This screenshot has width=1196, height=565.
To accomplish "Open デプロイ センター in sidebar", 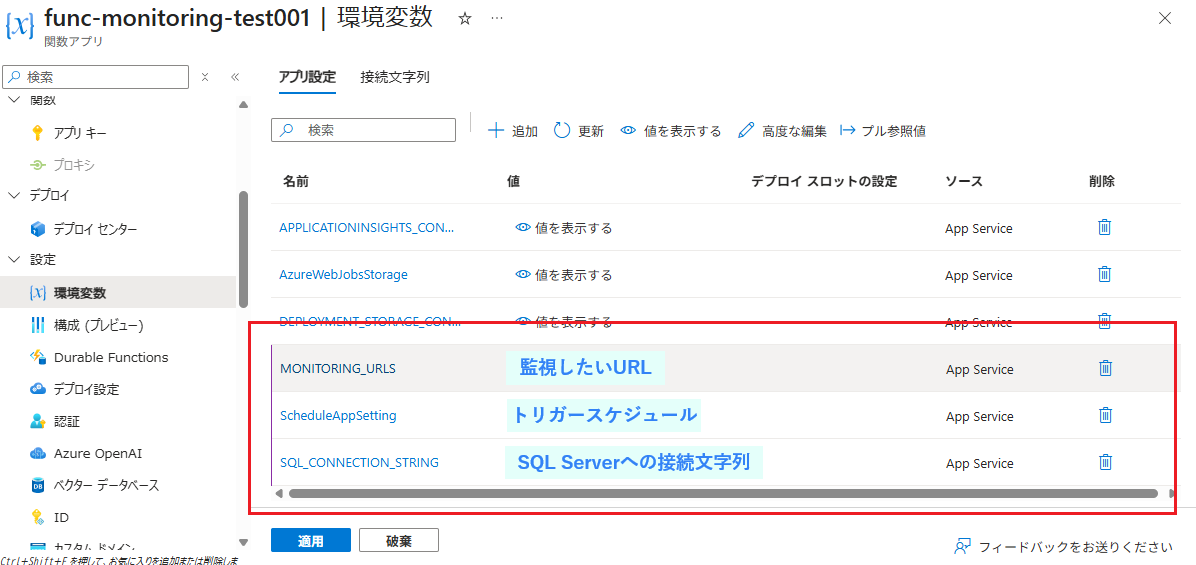I will coord(95,229).
